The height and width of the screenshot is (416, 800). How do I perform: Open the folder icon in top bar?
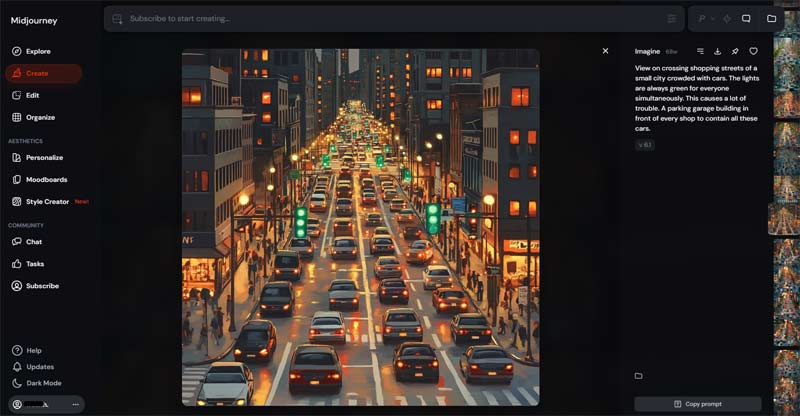(771, 18)
